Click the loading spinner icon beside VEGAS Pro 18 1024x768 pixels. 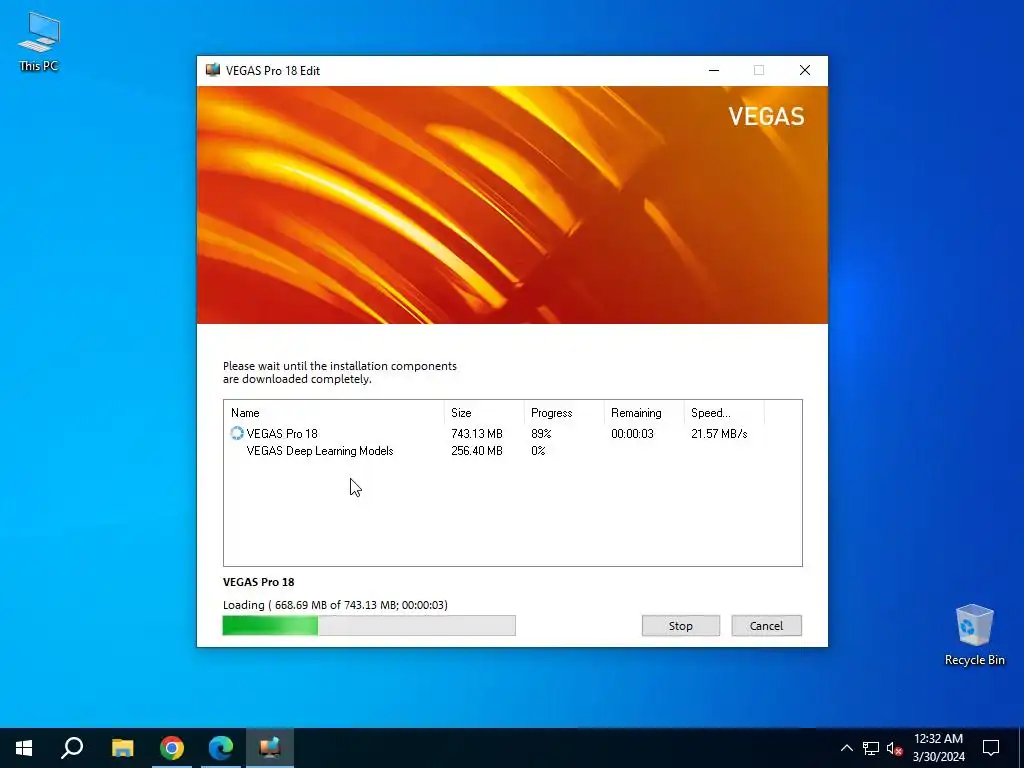pyautogui.click(x=237, y=434)
